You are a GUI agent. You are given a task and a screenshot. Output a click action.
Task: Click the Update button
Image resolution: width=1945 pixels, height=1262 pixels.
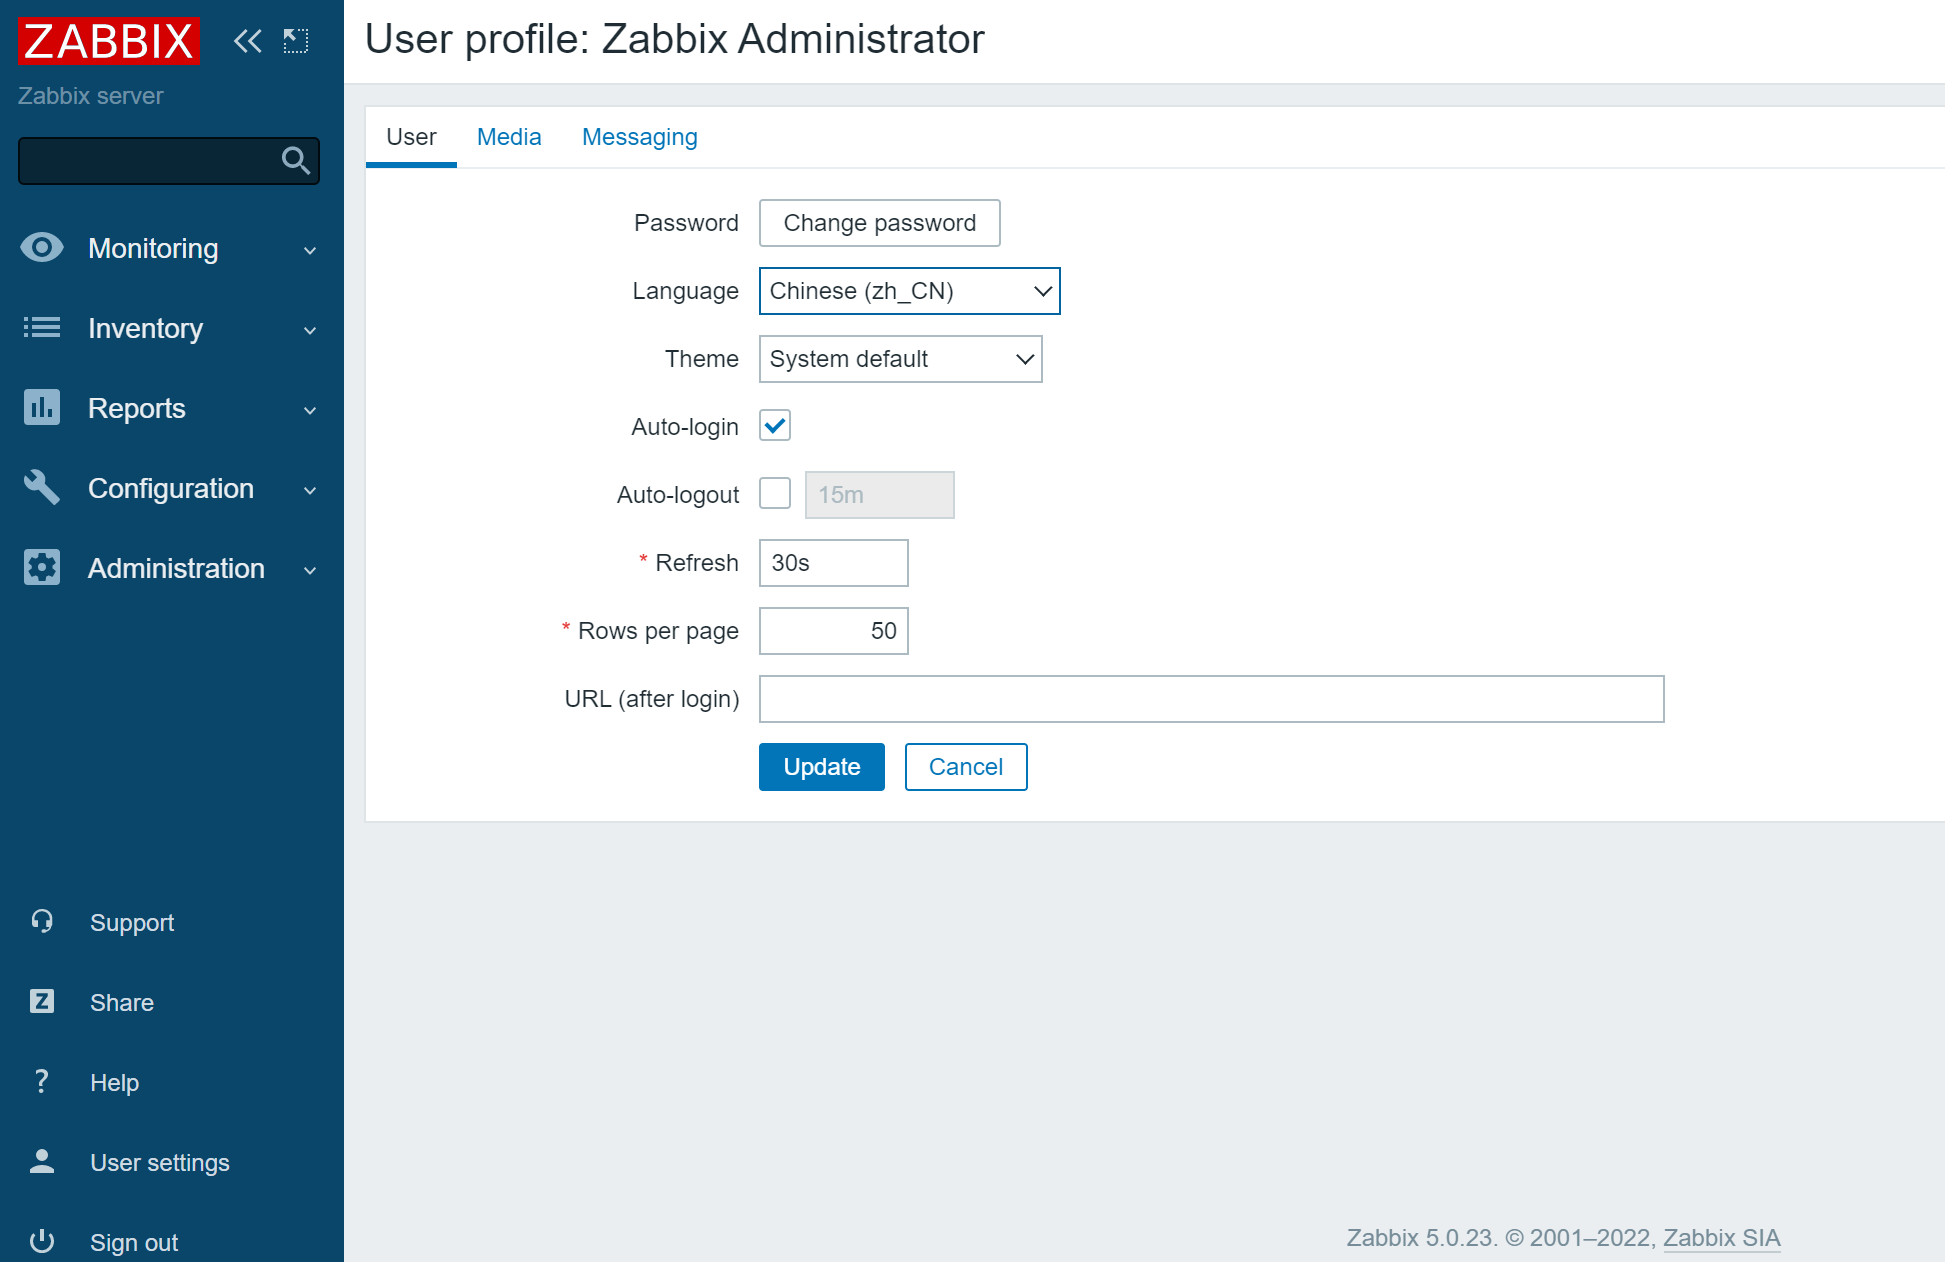821,767
